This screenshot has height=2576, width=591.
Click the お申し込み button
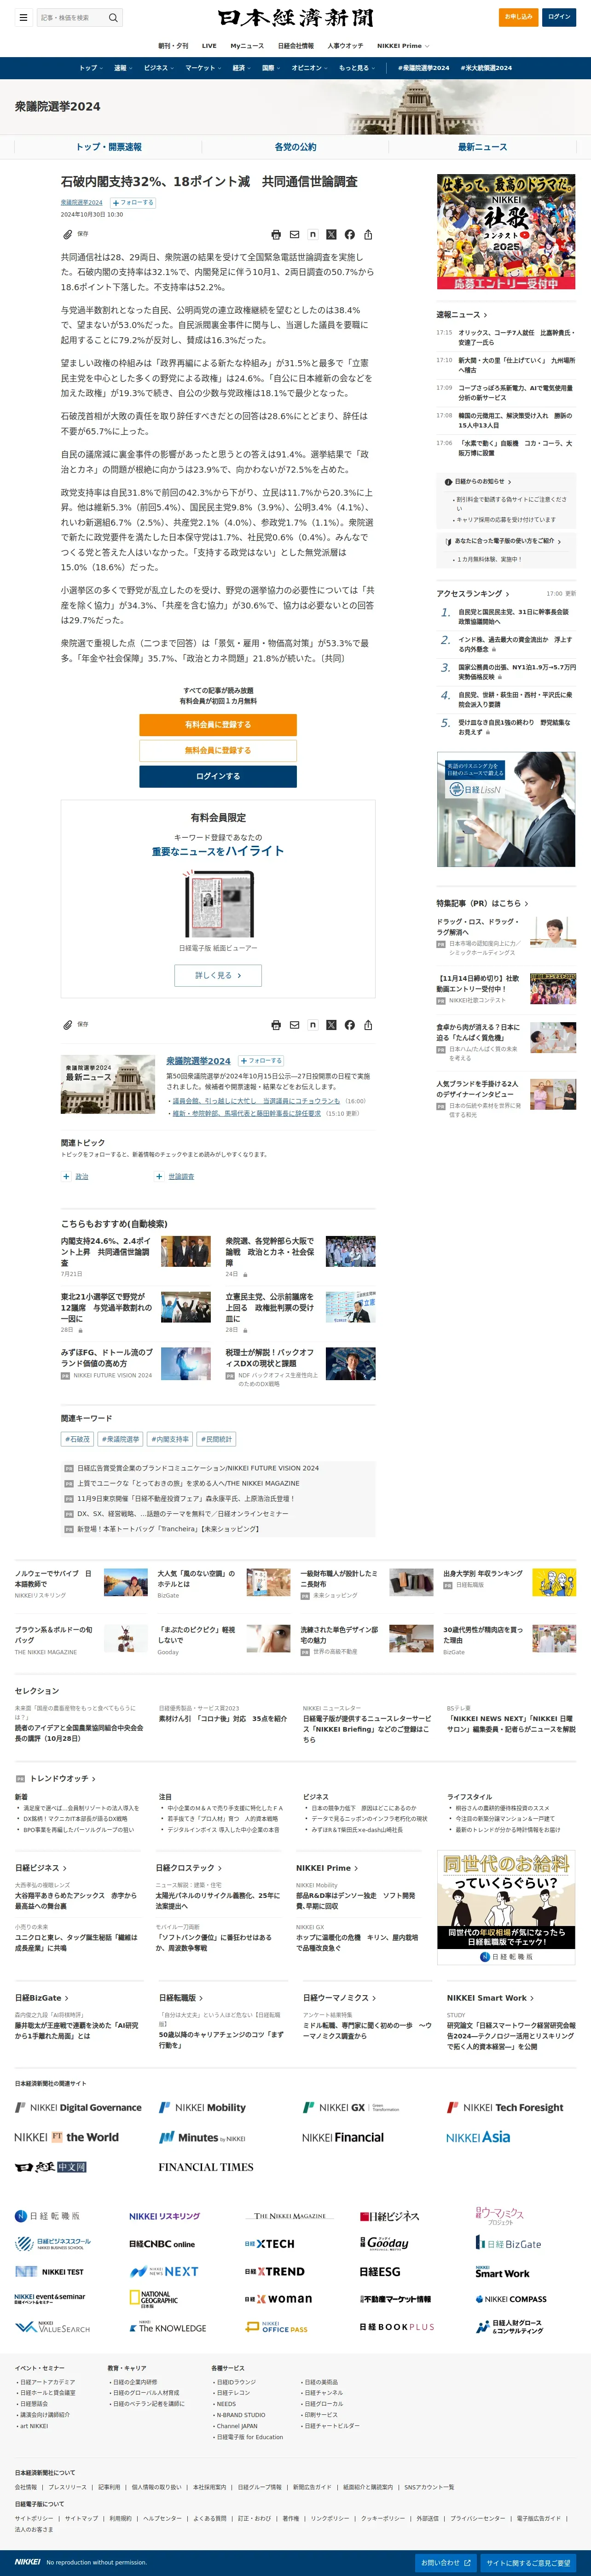pos(518,17)
